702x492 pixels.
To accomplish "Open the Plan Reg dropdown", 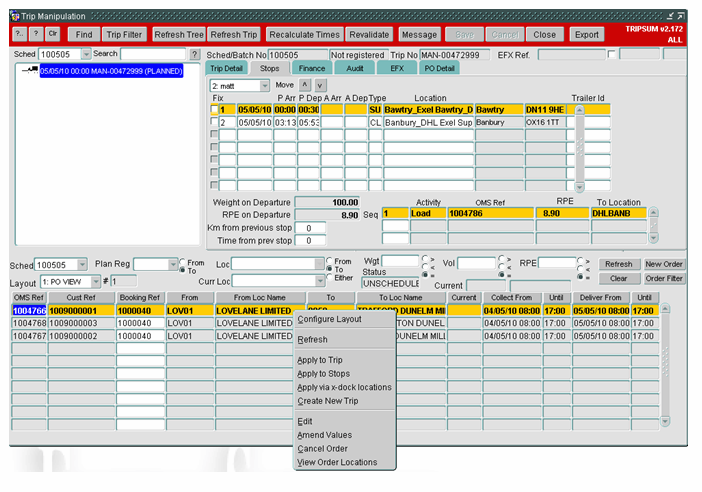I will coord(173,265).
